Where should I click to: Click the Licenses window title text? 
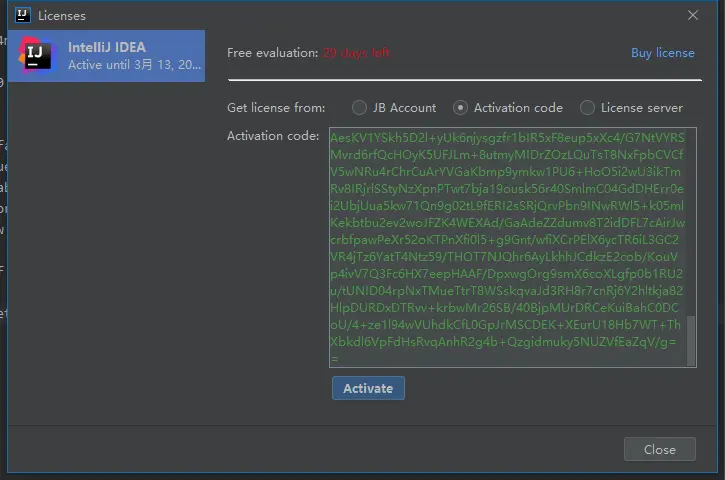(x=62, y=16)
